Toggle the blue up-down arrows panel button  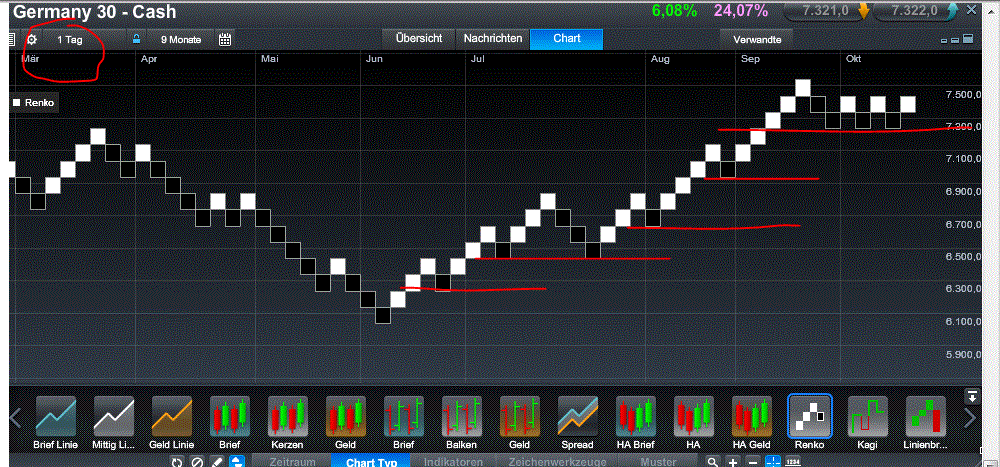coord(237,462)
